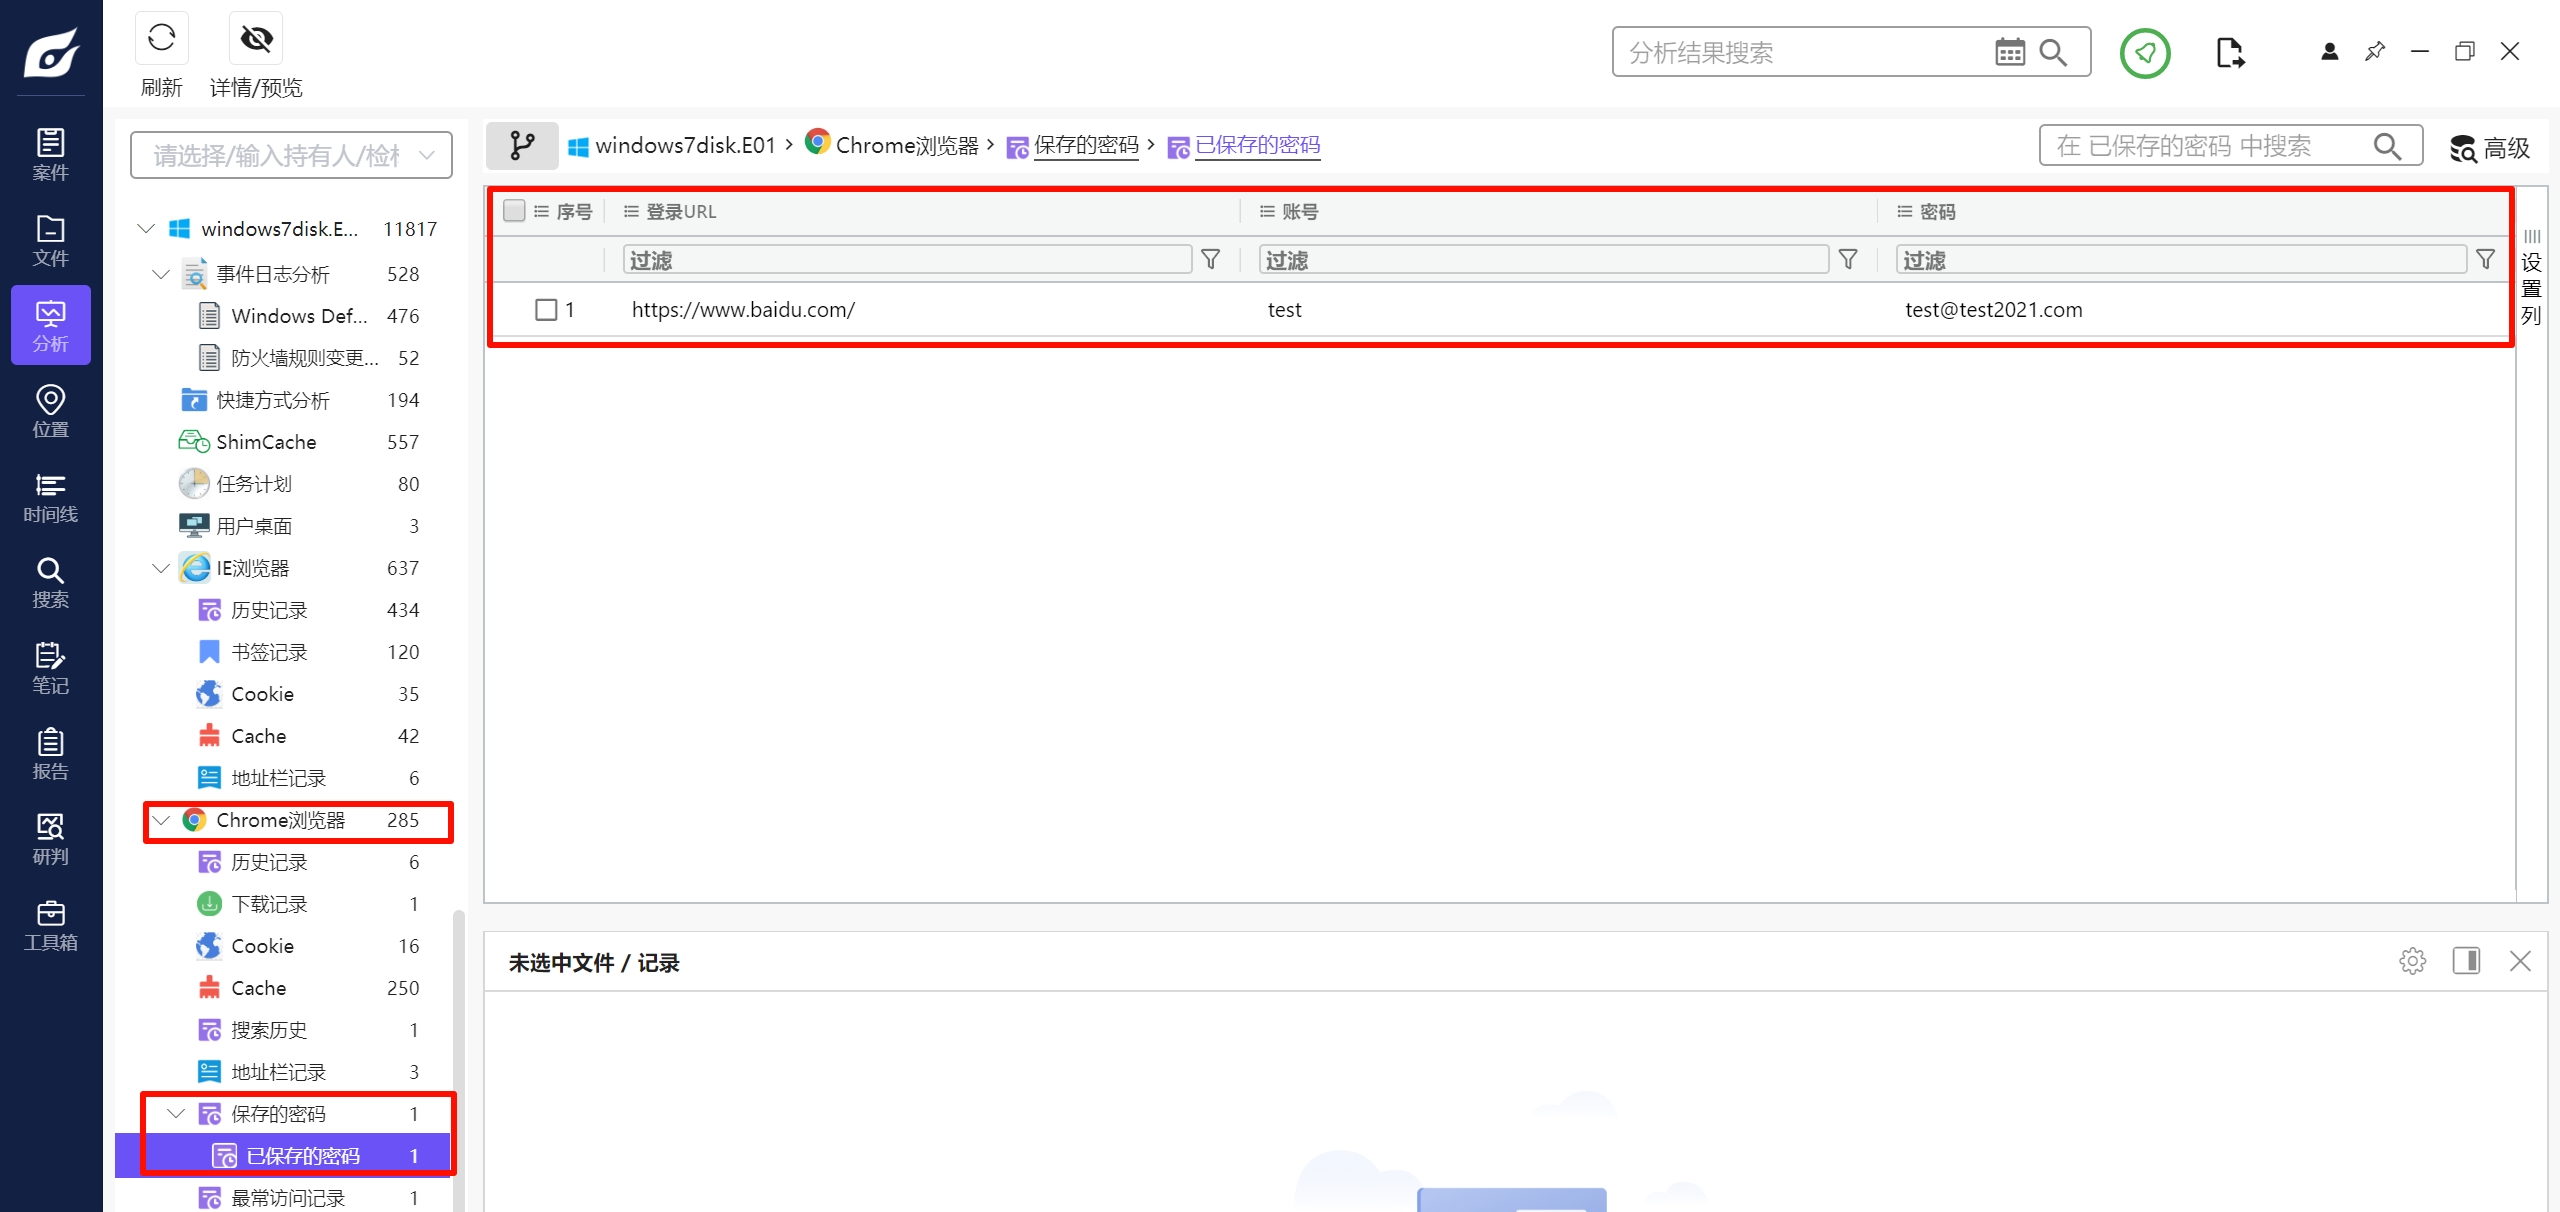Check the checkbox for row 1
The image size is (2560, 1212).
click(x=546, y=310)
